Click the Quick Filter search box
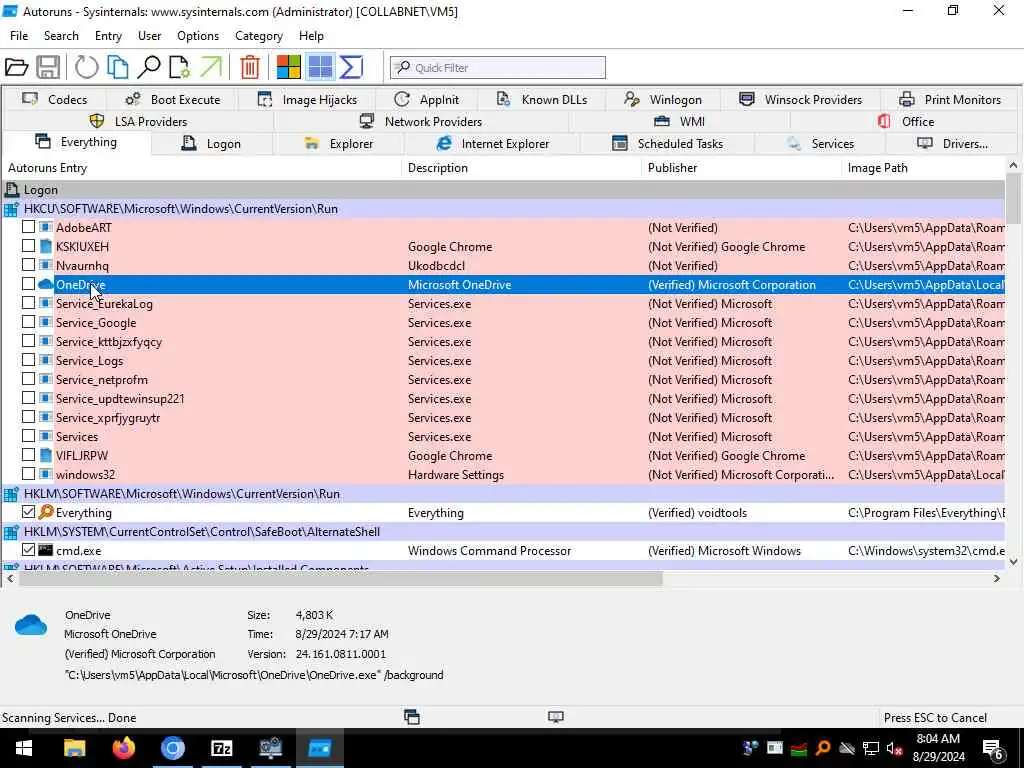1024x768 pixels. coord(498,67)
